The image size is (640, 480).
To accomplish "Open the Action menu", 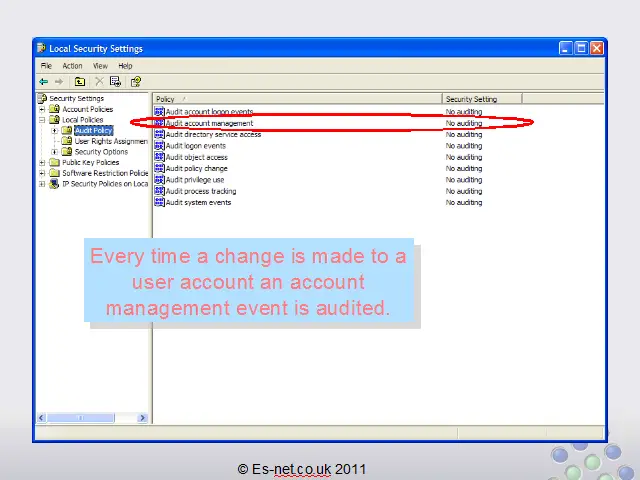I will tap(72, 66).
